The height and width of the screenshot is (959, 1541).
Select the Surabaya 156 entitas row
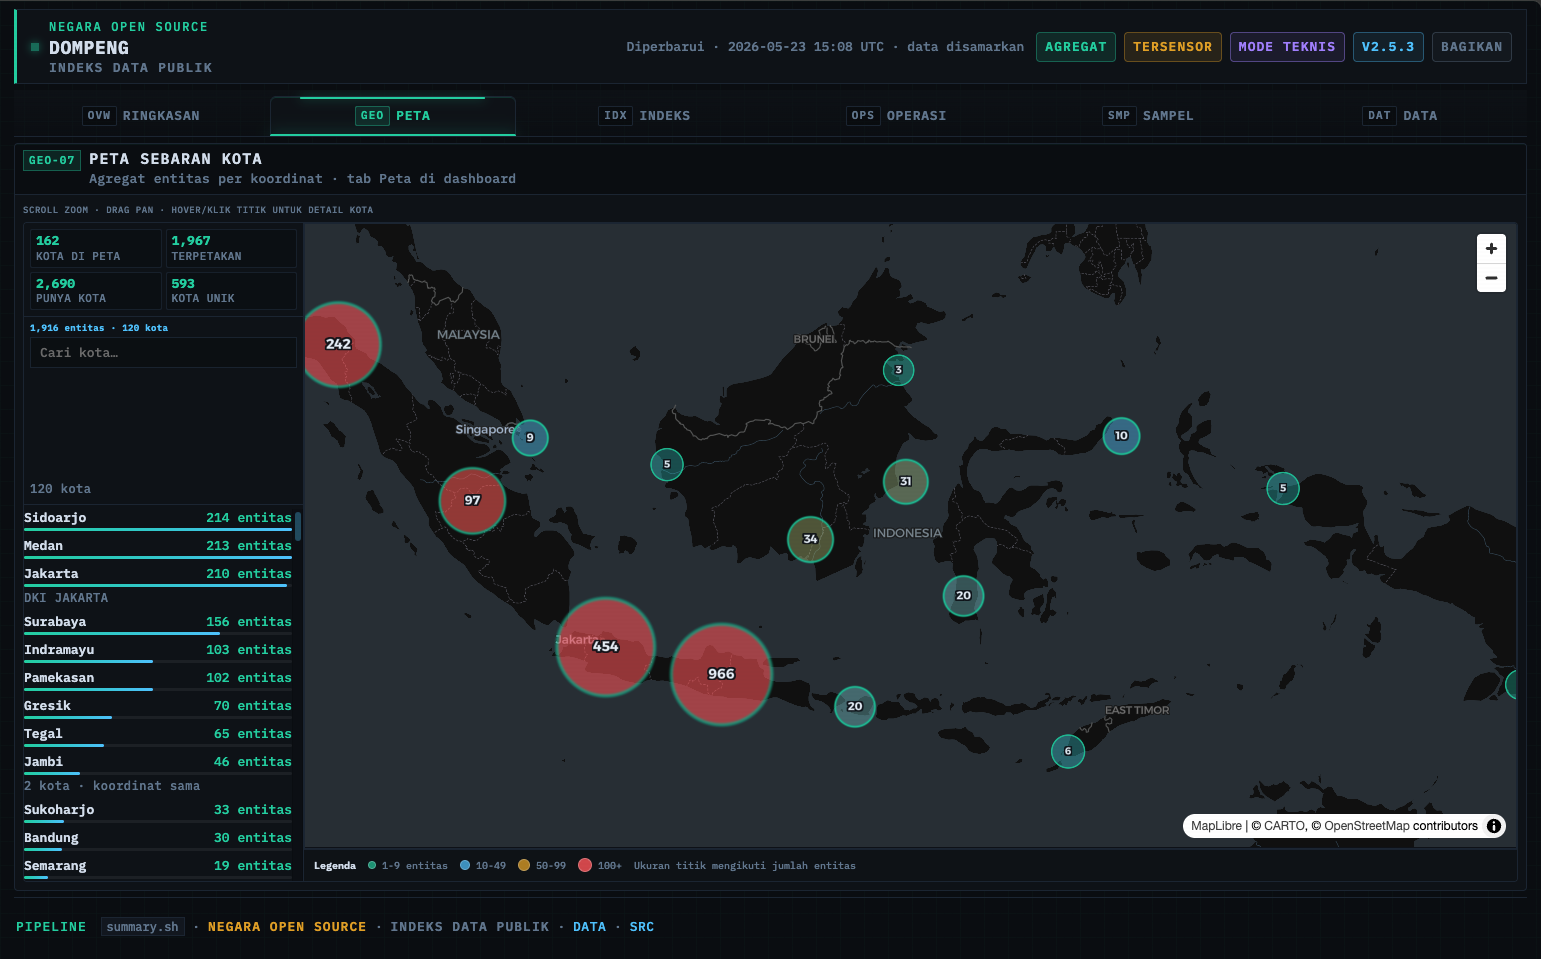(x=158, y=623)
